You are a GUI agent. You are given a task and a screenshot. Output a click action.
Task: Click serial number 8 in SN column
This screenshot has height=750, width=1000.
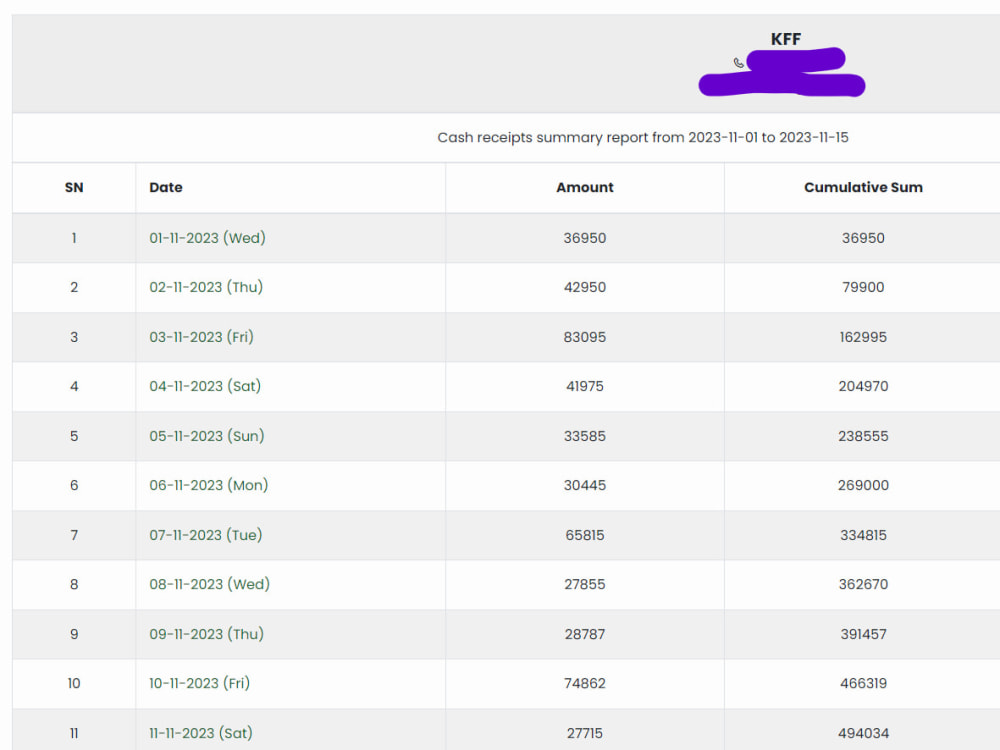point(74,584)
